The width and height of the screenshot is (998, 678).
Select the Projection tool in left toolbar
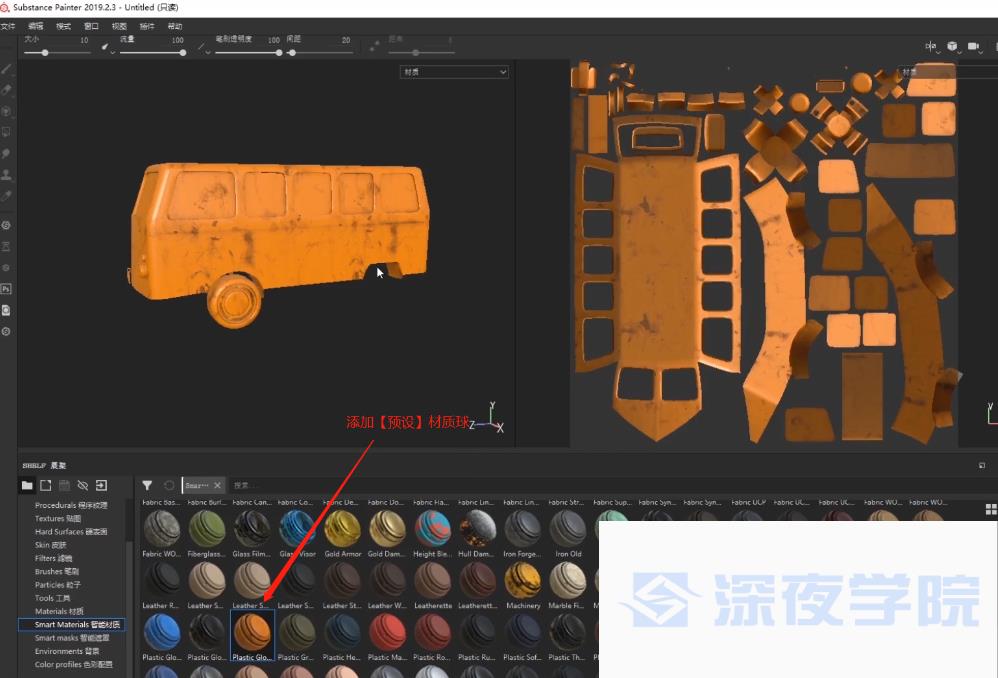tap(7, 111)
